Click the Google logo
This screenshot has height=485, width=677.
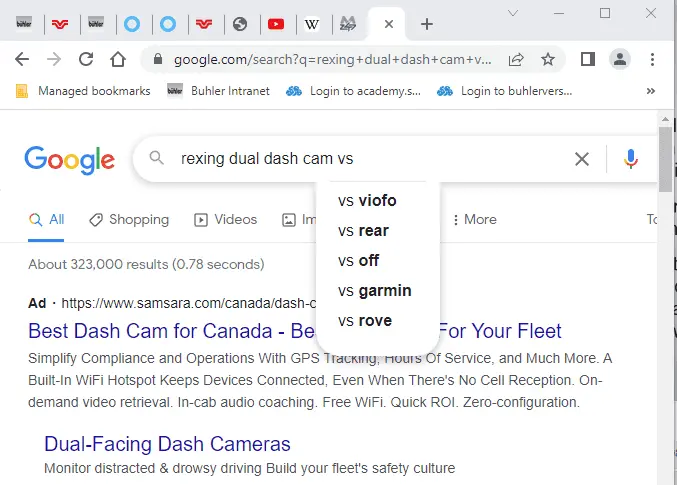(70, 160)
